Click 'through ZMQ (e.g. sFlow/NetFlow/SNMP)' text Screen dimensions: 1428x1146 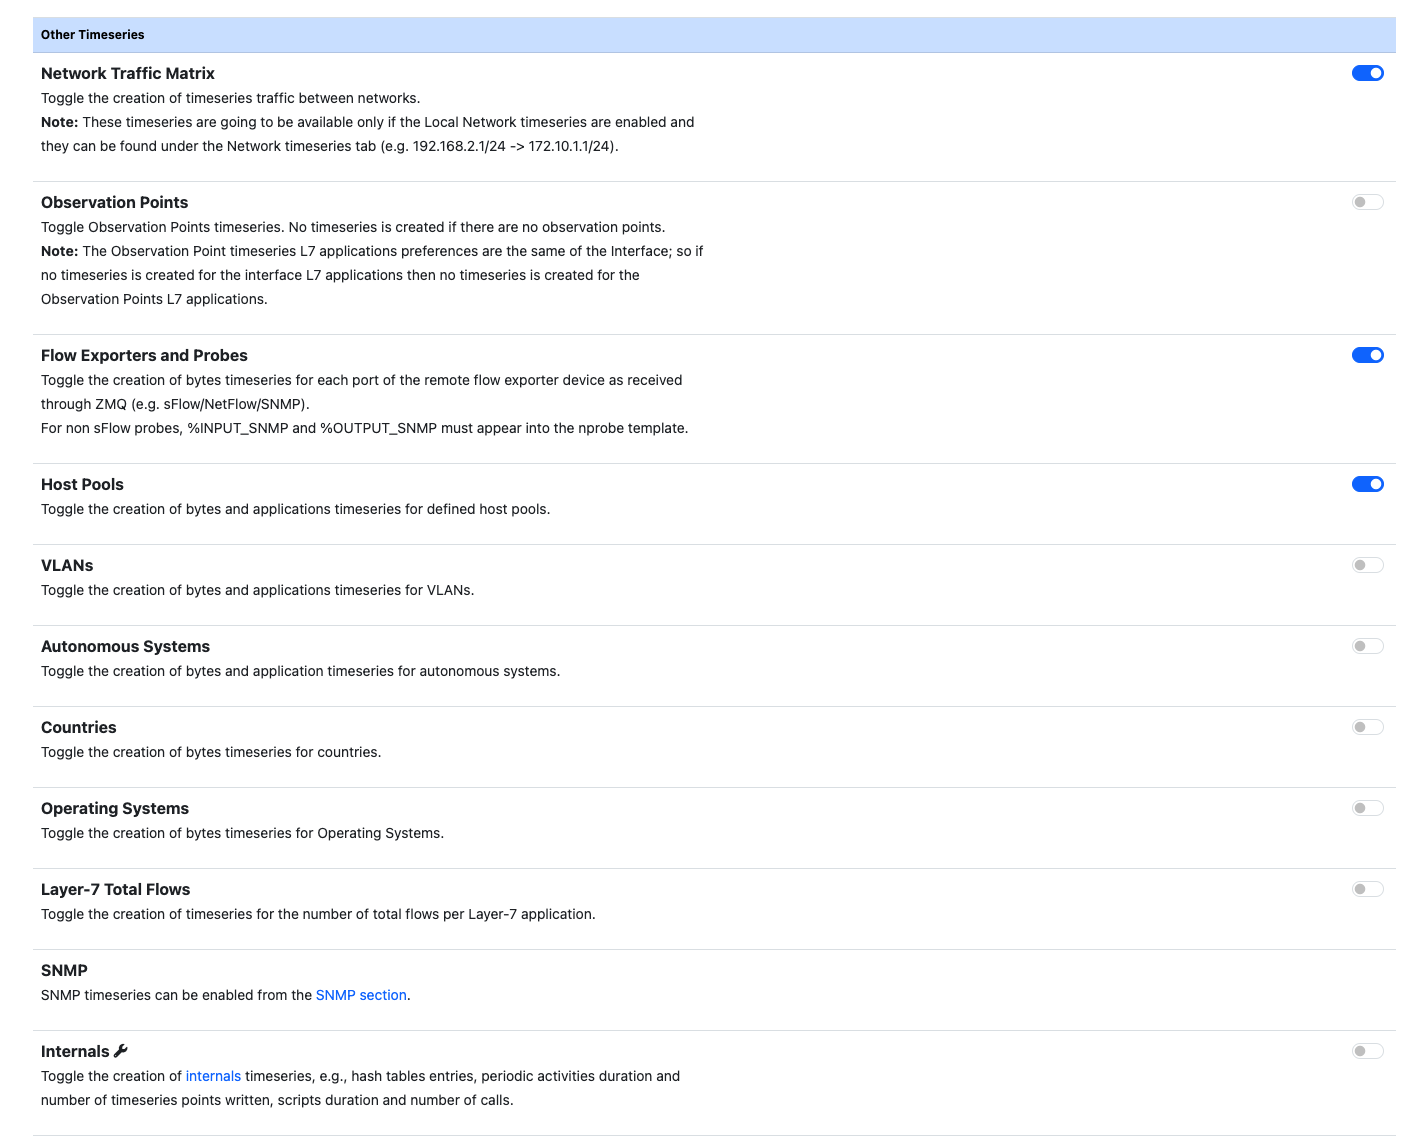(175, 404)
